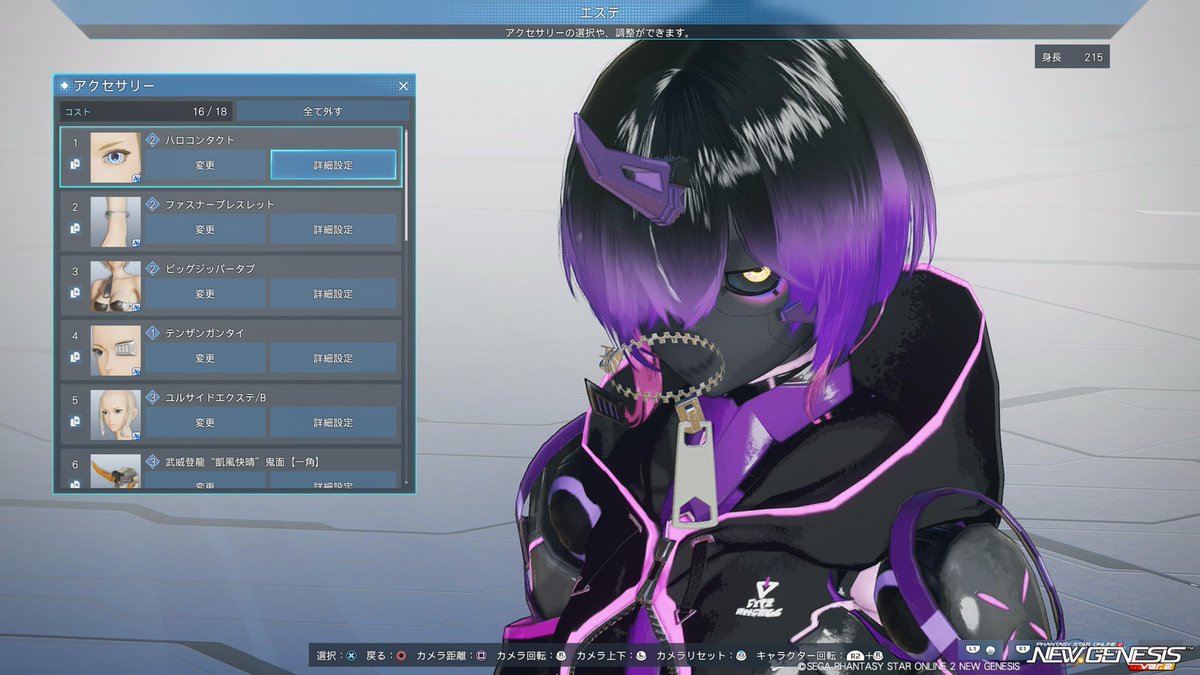1200x675 pixels.
Task: Click the コルサイドエクステ/B item name
Action: click(216, 397)
